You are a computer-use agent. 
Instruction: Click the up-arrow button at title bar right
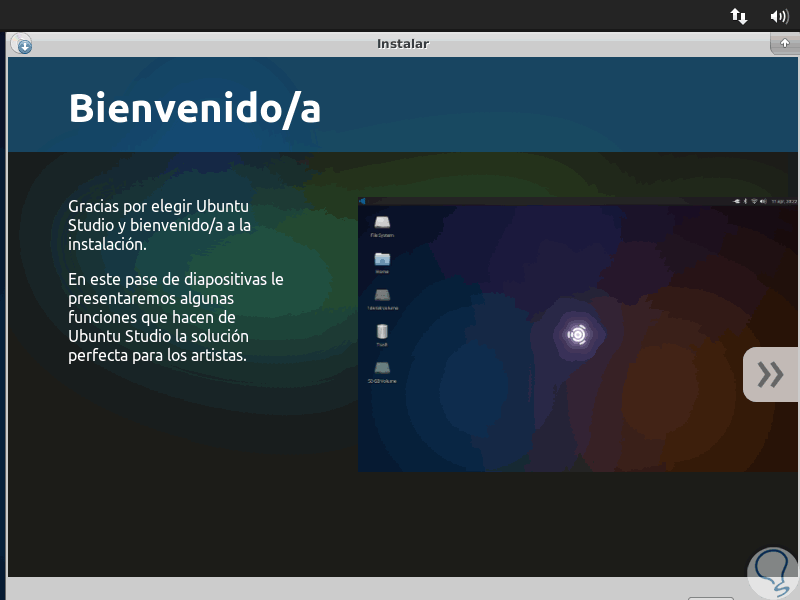click(x=785, y=43)
